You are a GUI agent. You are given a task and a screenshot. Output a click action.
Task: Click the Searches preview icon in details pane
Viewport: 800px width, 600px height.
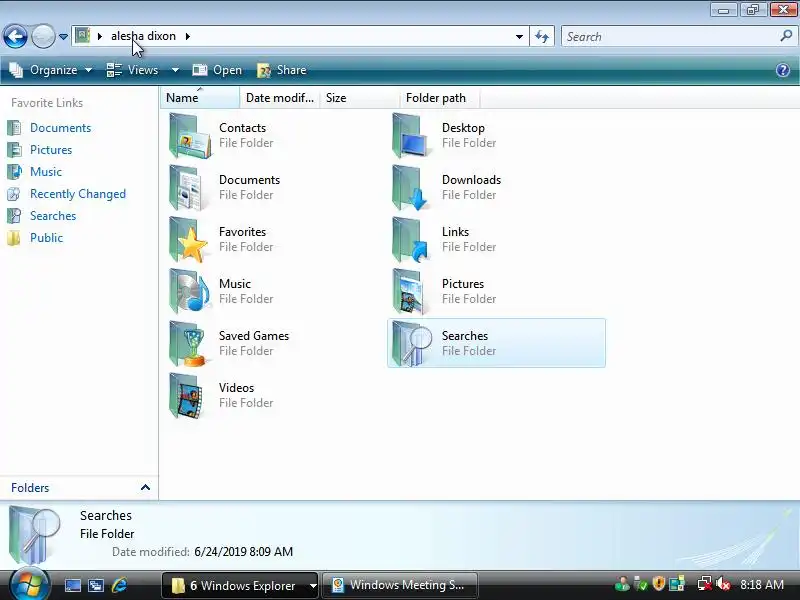(35, 534)
